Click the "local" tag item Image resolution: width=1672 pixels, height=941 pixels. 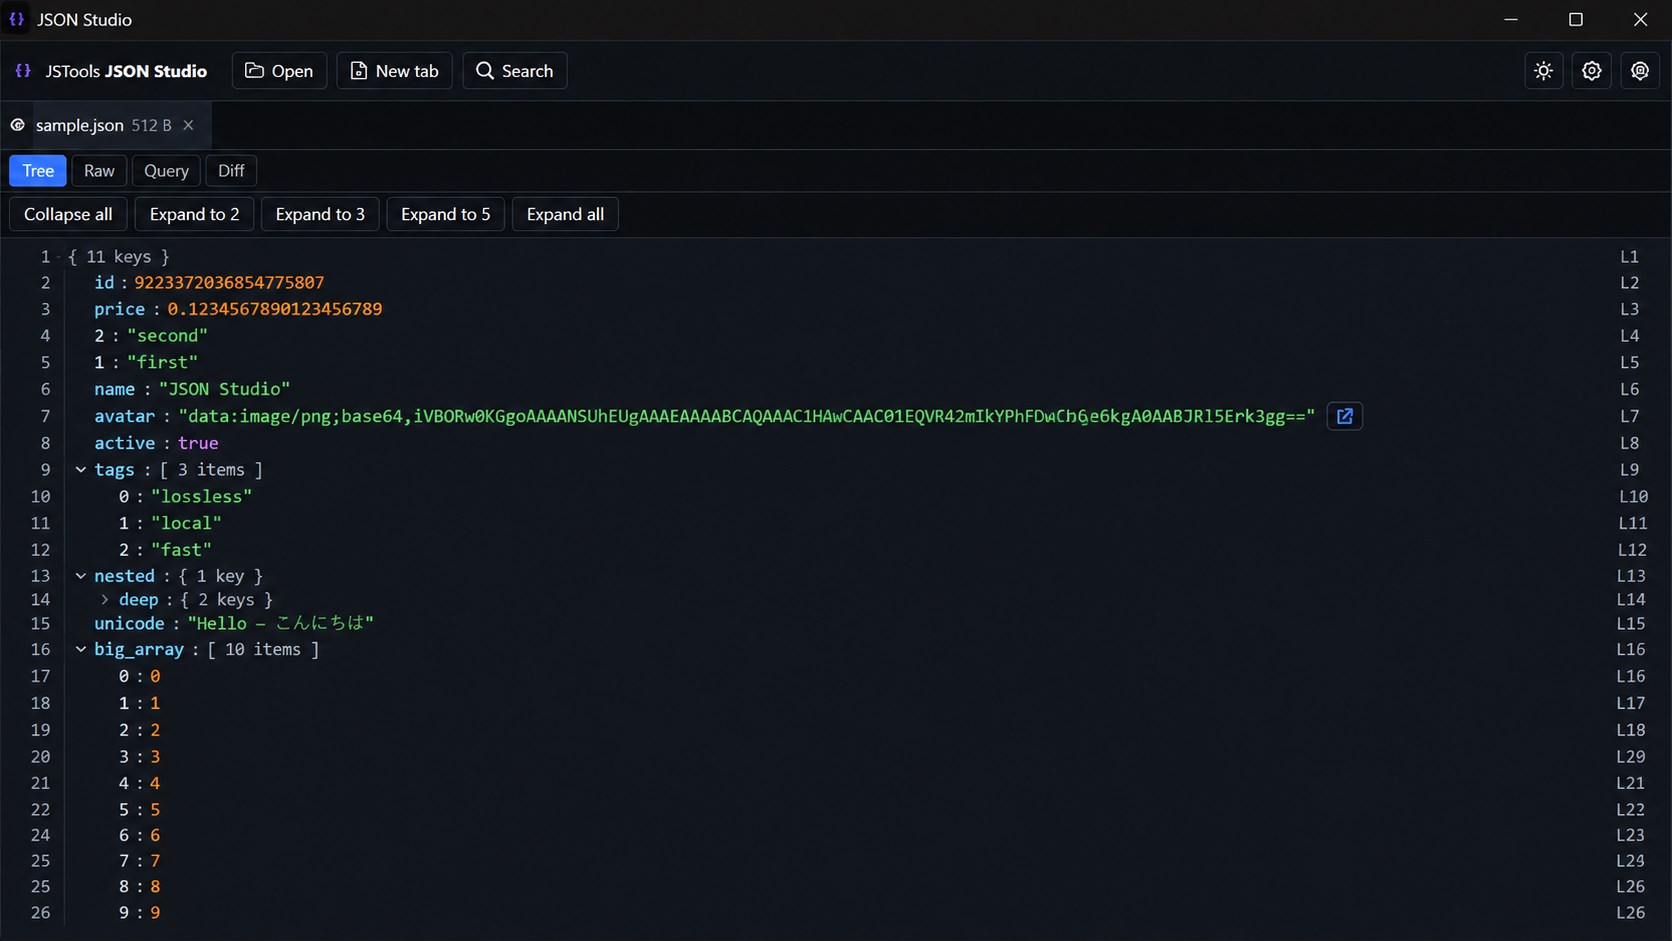pyautogui.click(x=186, y=523)
